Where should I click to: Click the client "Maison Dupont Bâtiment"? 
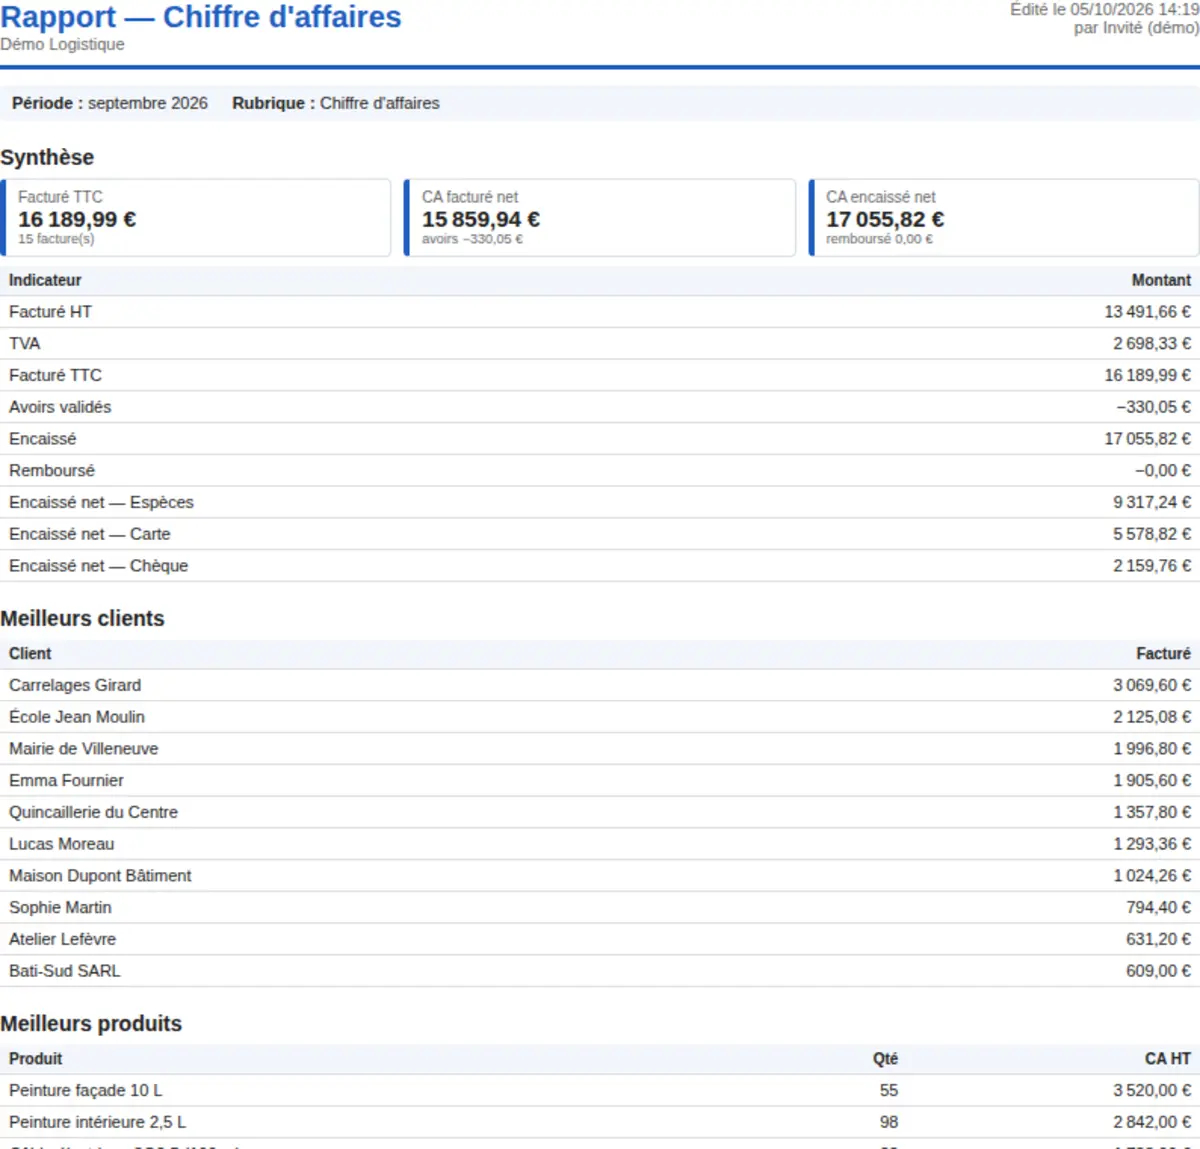pos(100,876)
